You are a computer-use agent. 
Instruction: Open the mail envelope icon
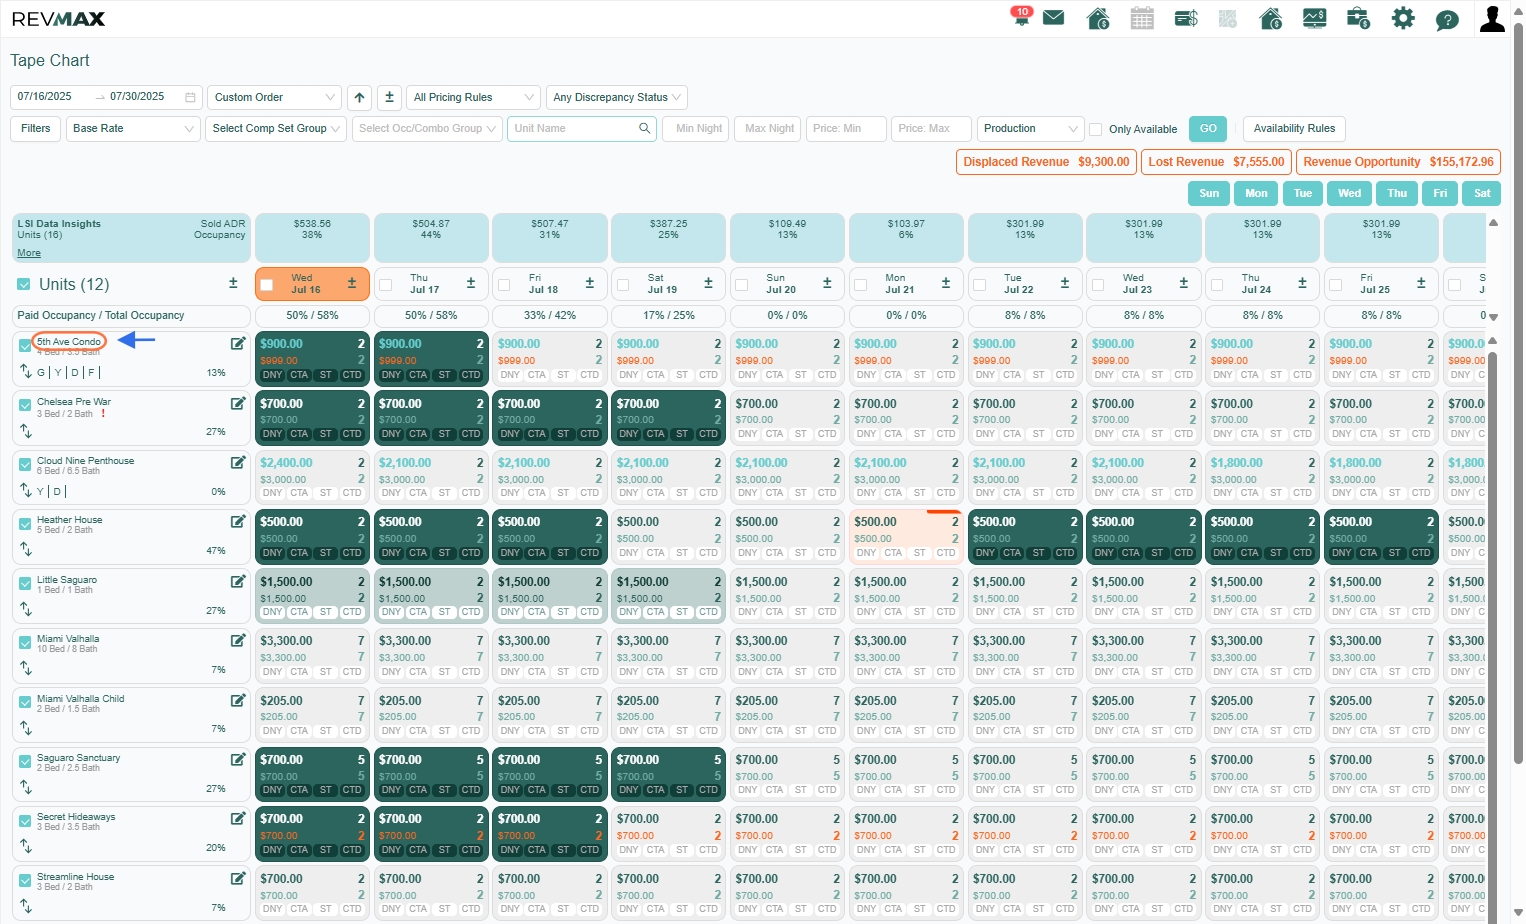[x=1053, y=18]
